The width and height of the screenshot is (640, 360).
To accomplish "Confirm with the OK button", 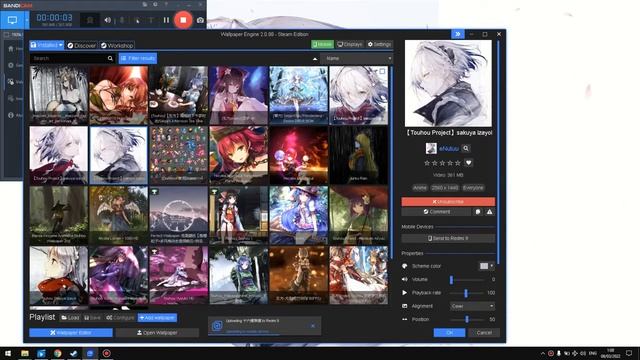I will point(449,333).
